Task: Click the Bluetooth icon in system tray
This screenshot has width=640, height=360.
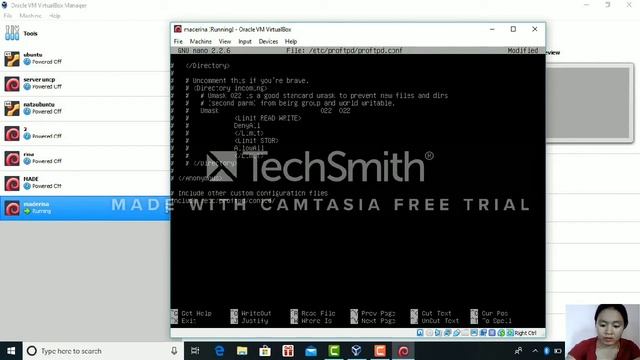Action: (x=547, y=351)
